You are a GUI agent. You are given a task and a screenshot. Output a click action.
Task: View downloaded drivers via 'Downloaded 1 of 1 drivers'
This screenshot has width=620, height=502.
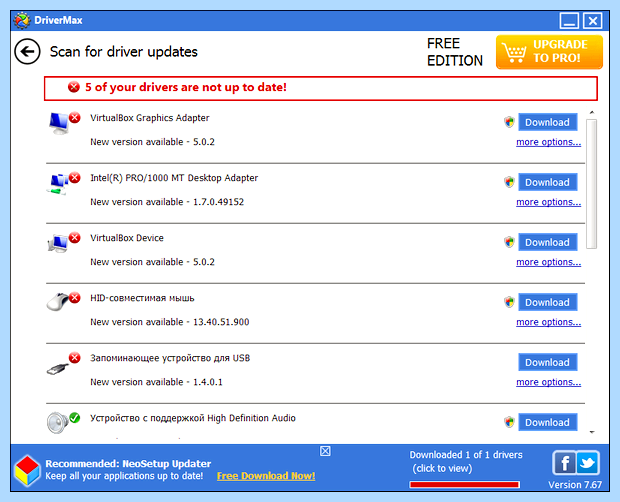pos(466,461)
